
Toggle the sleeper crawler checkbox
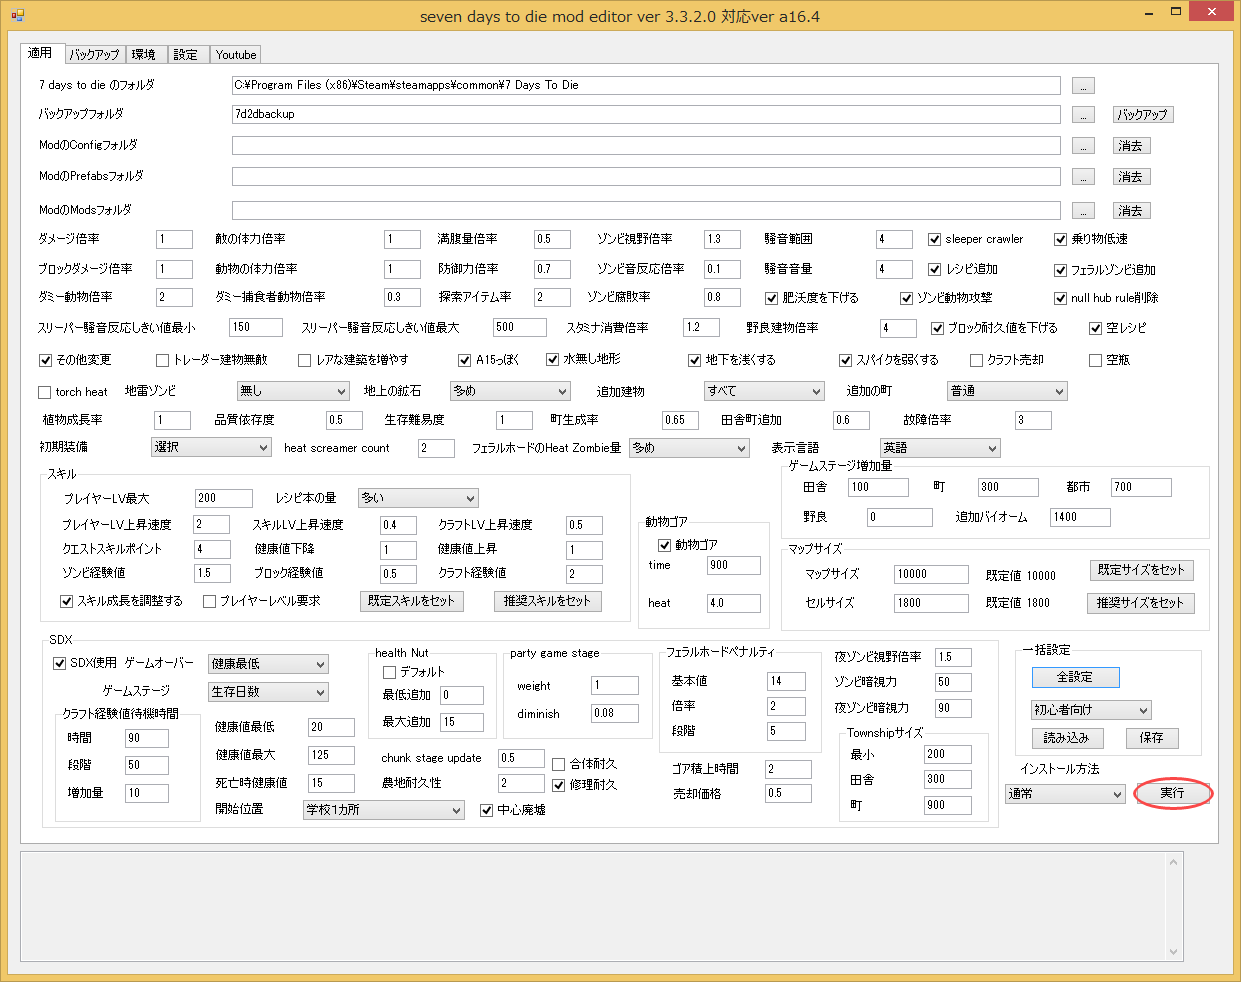[934, 240]
